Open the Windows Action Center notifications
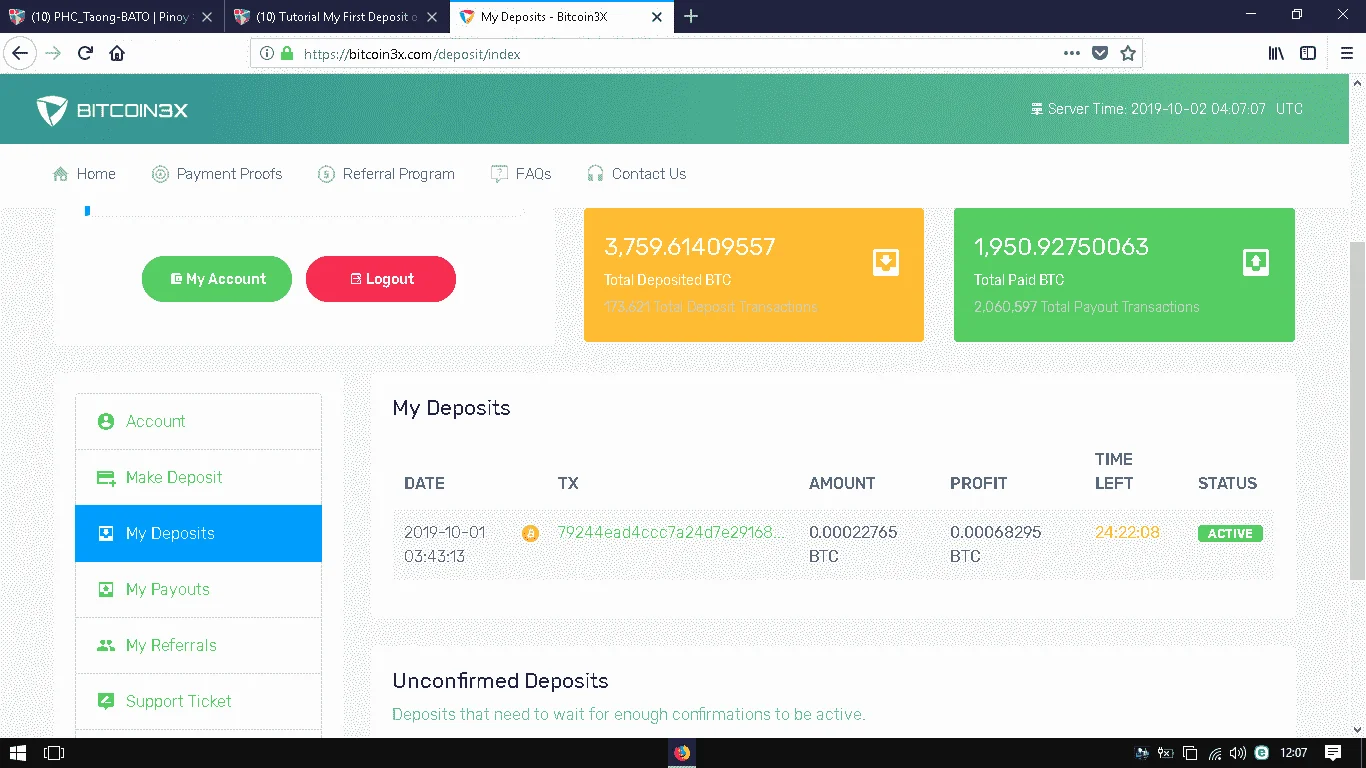 click(1332, 753)
